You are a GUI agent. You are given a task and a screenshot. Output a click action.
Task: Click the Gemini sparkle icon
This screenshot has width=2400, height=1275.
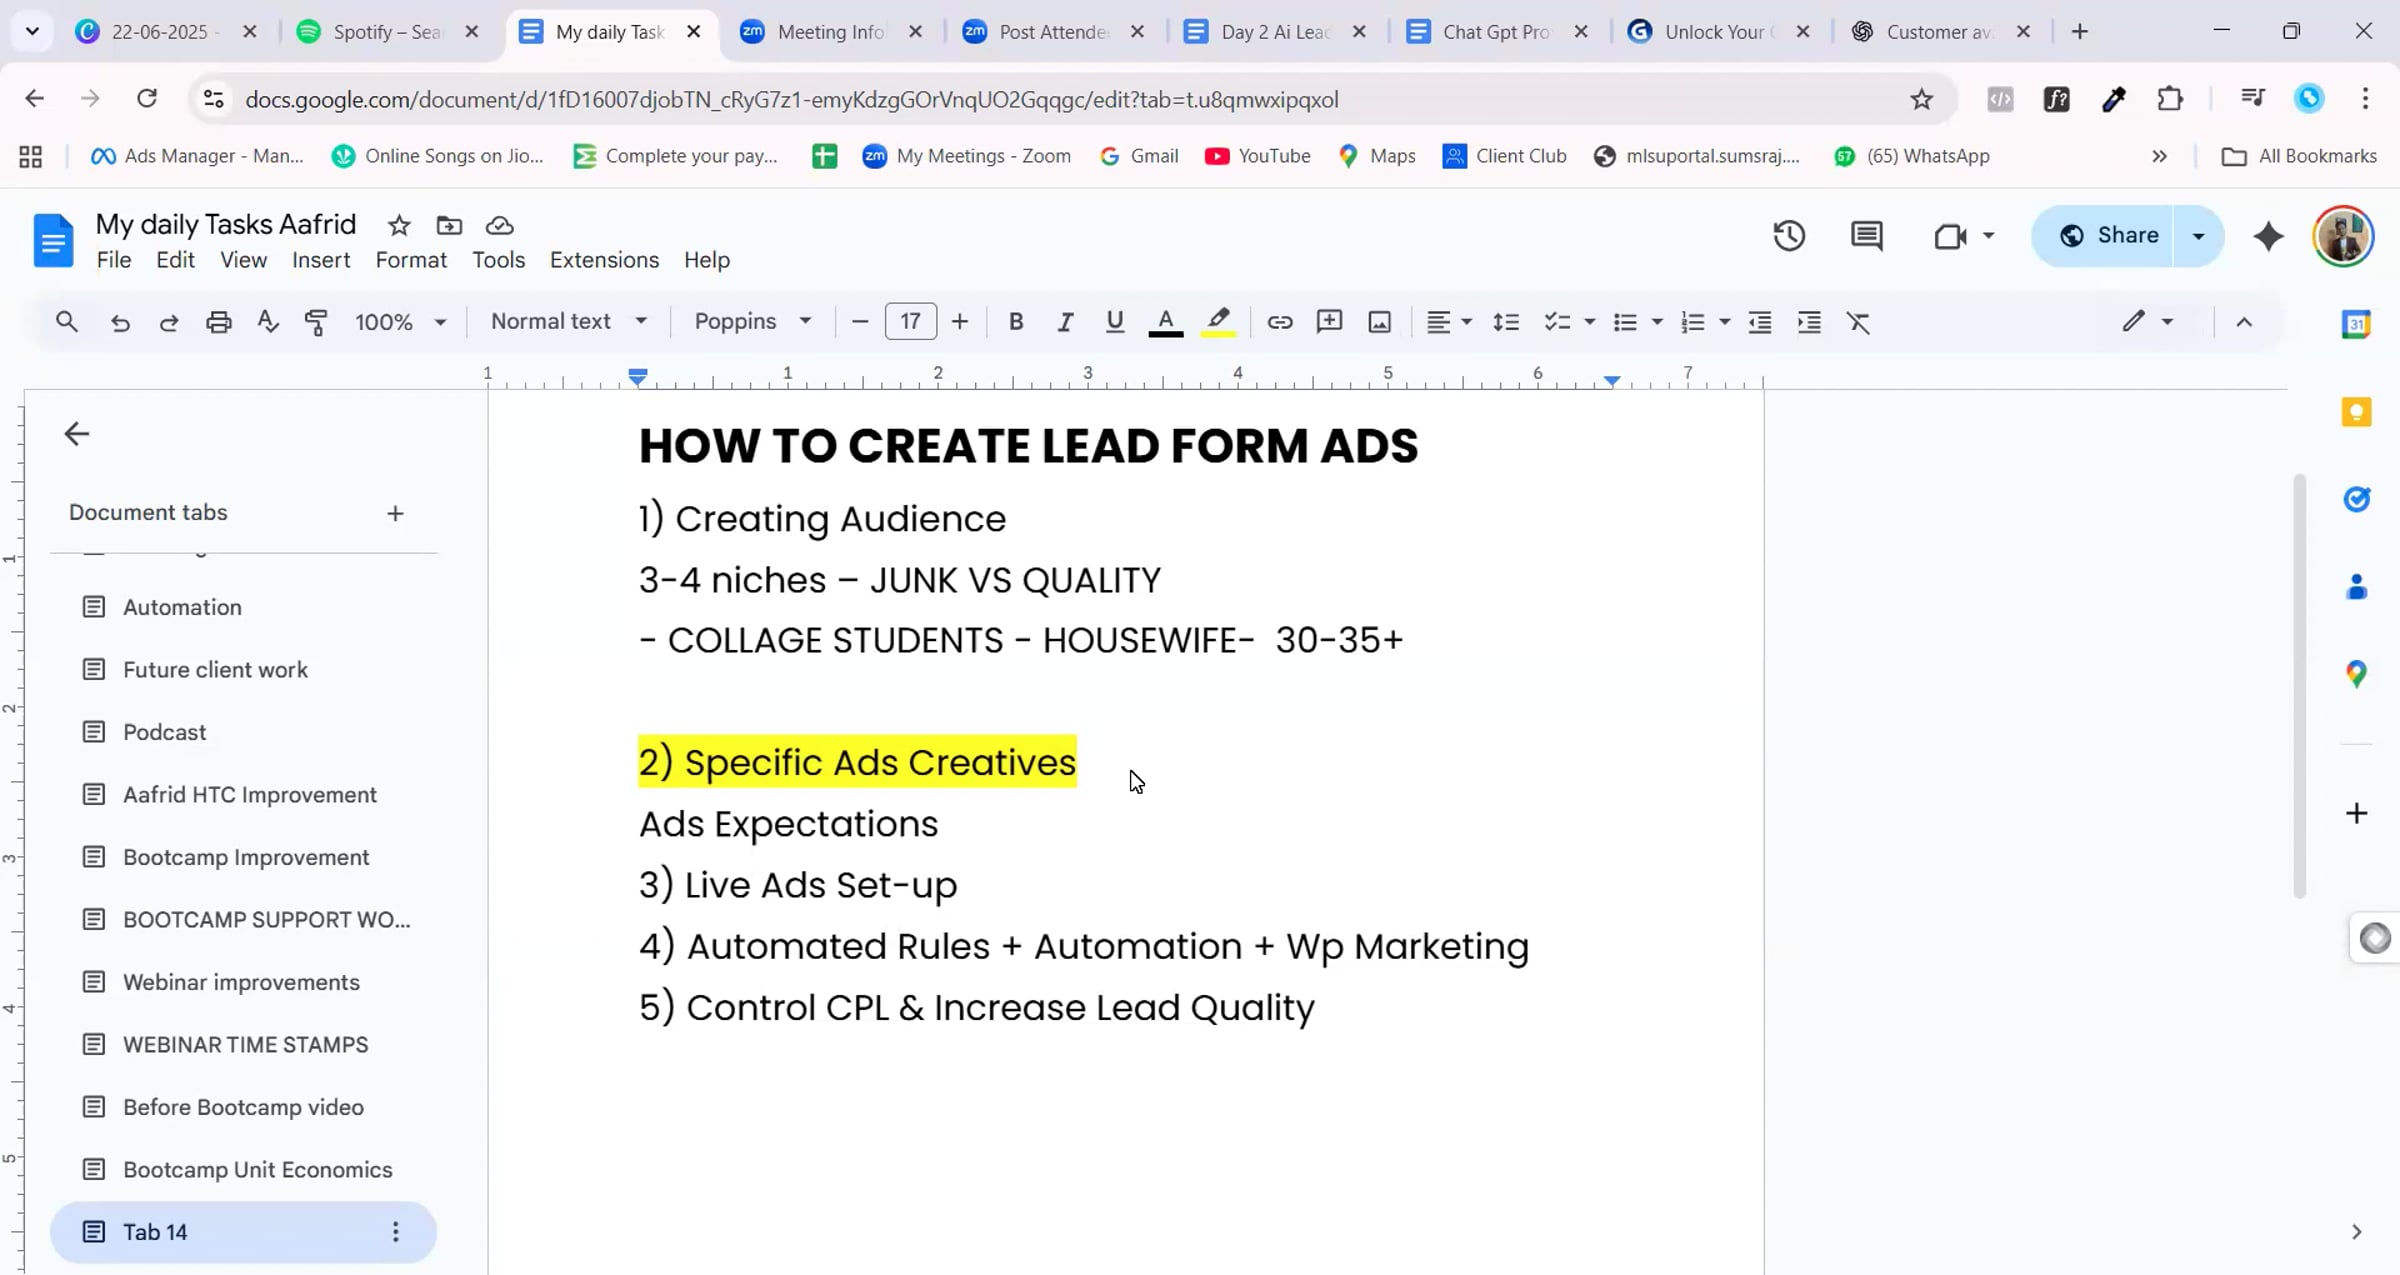pos(2268,236)
